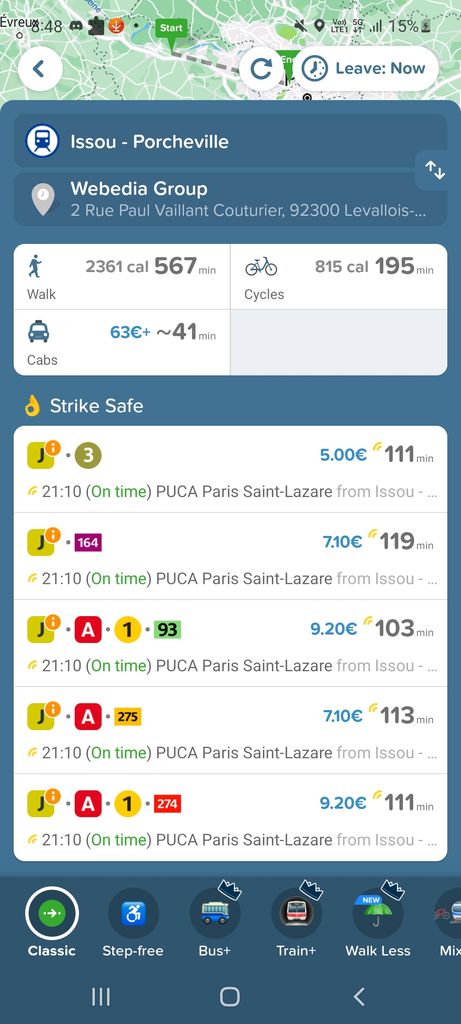The width and height of the screenshot is (461, 1024).
Task: Tap the back arrow button
Action: (40, 69)
